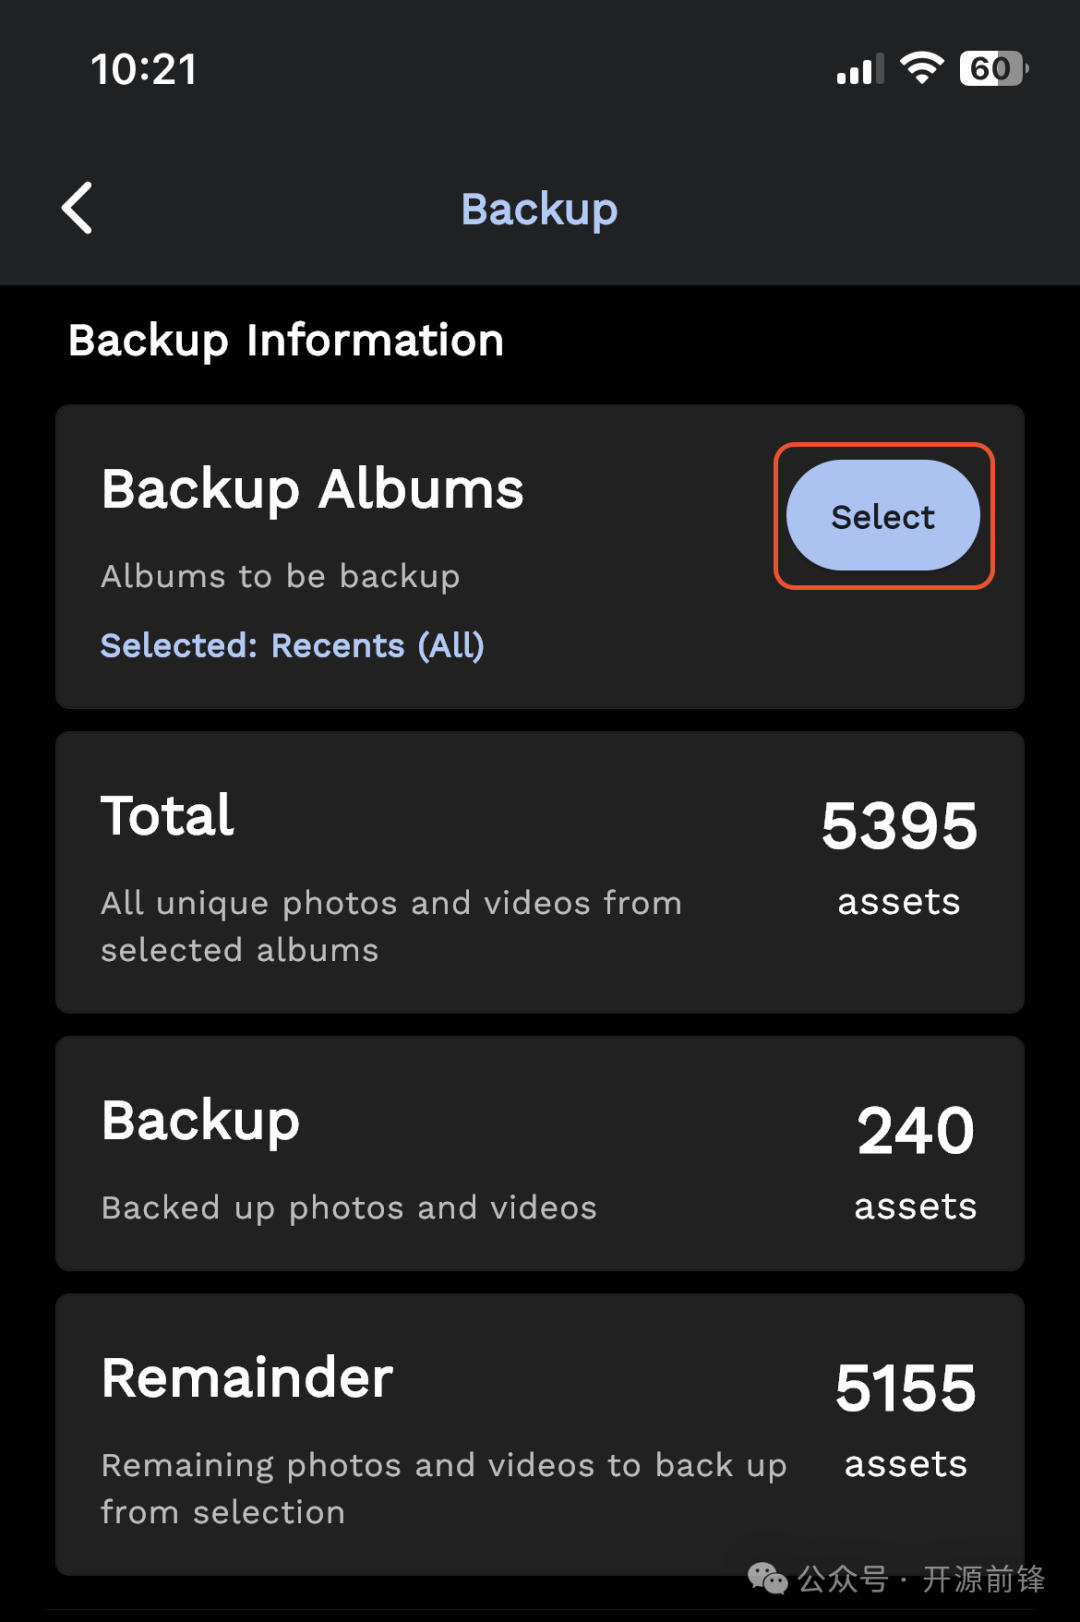Tap the cellular signal bars icon

[860, 69]
